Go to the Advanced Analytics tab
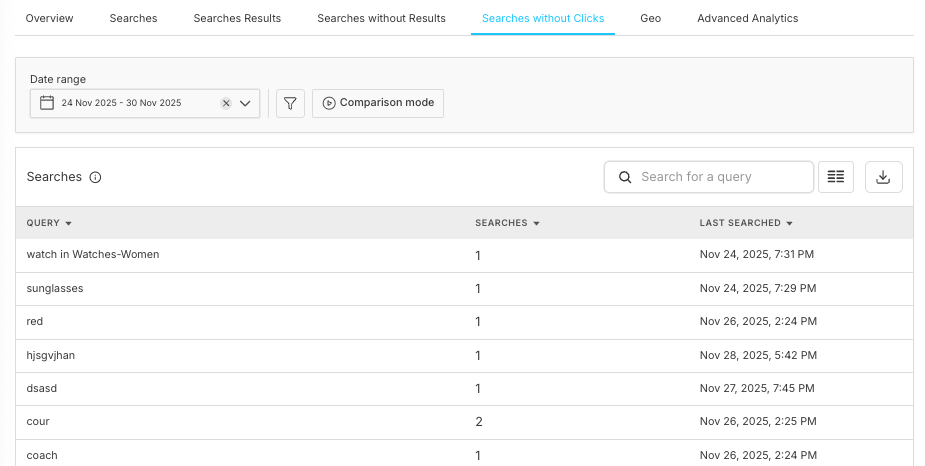The width and height of the screenshot is (925, 466). click(x=747, y=18)
